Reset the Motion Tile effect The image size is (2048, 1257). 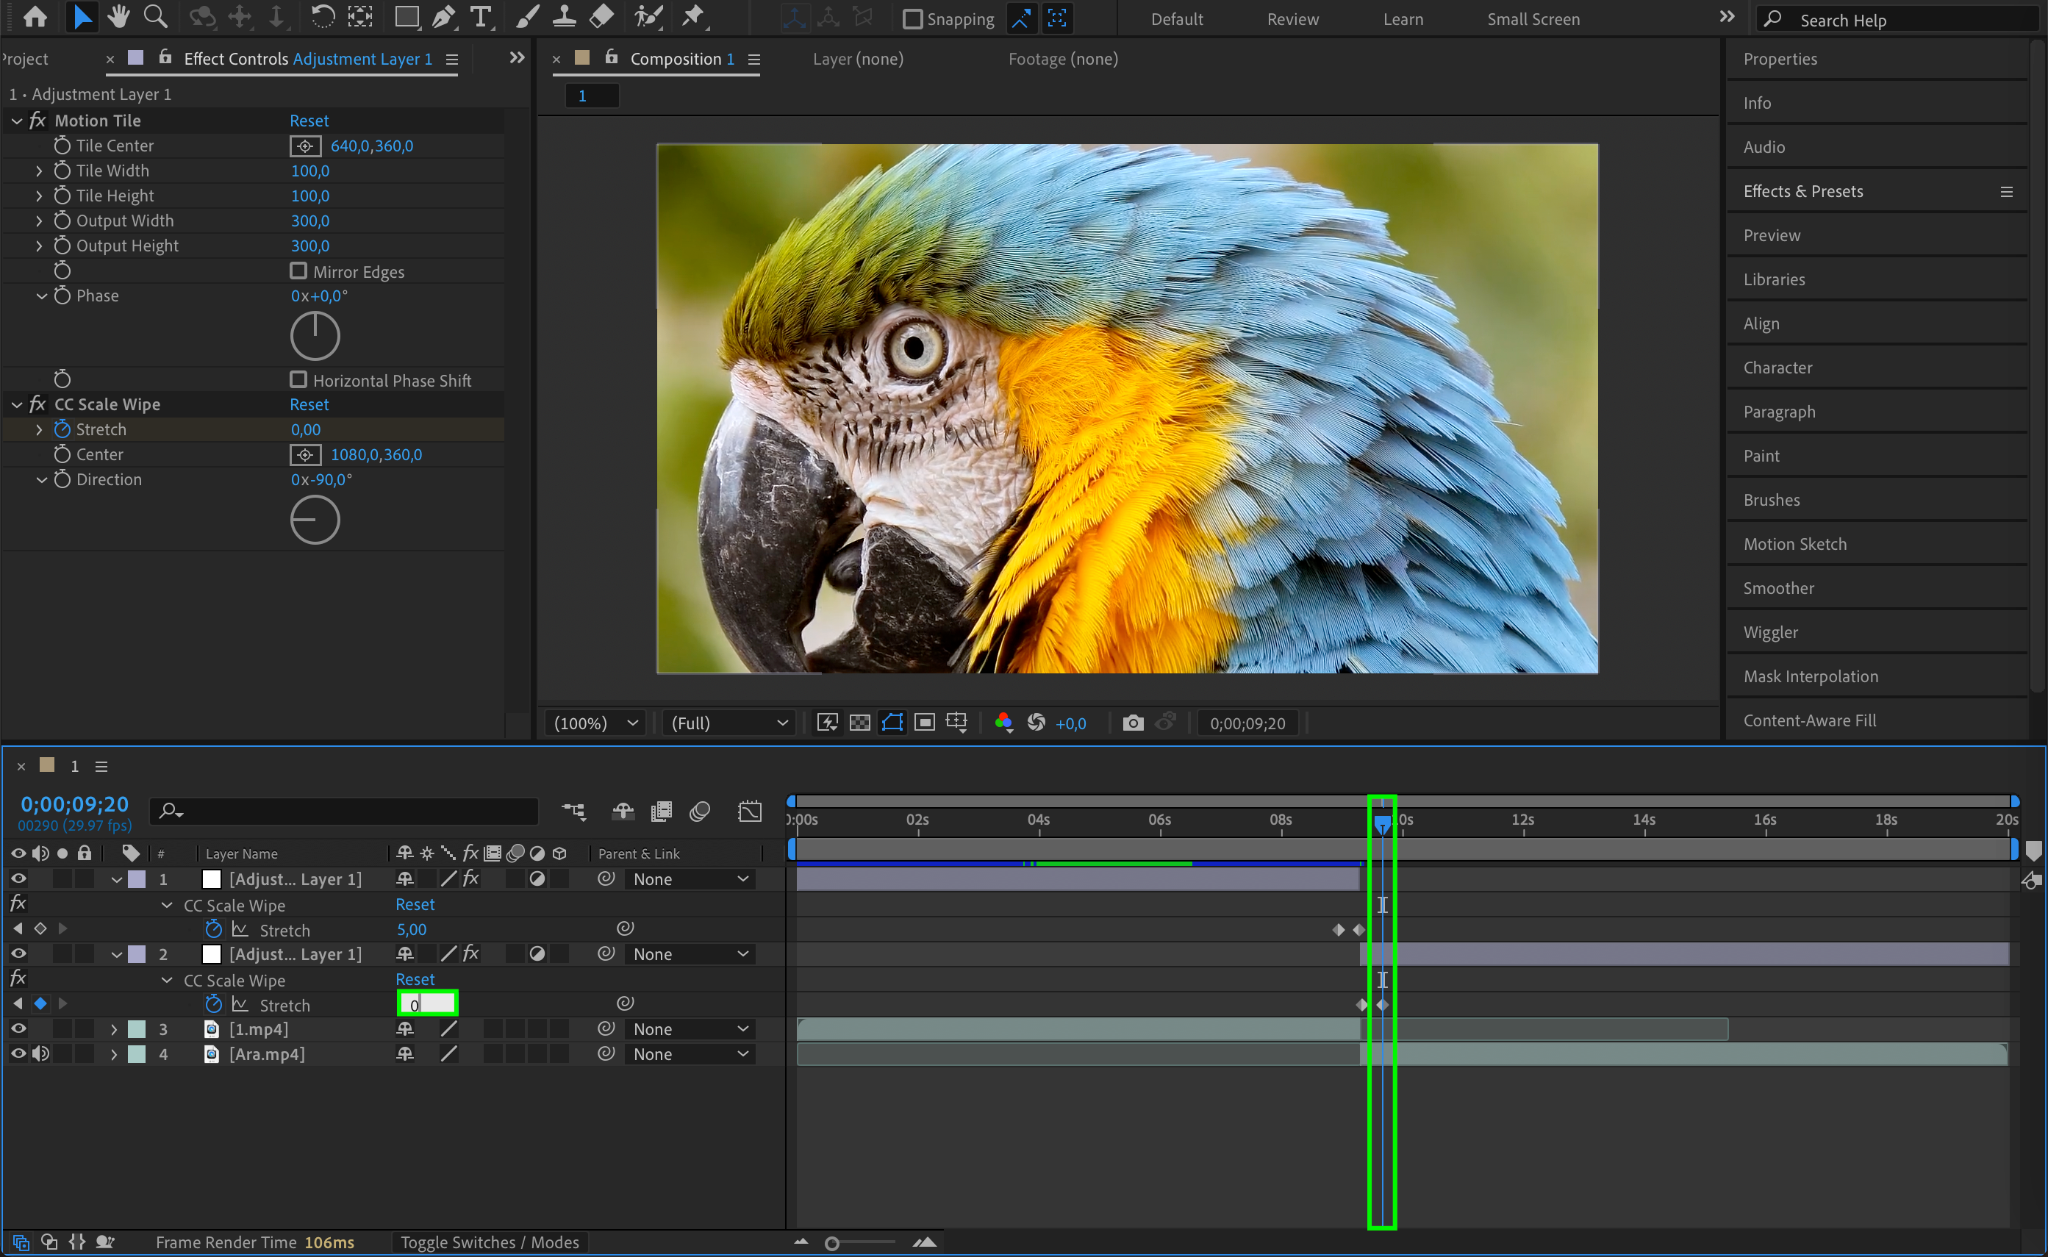click(309, 120)
